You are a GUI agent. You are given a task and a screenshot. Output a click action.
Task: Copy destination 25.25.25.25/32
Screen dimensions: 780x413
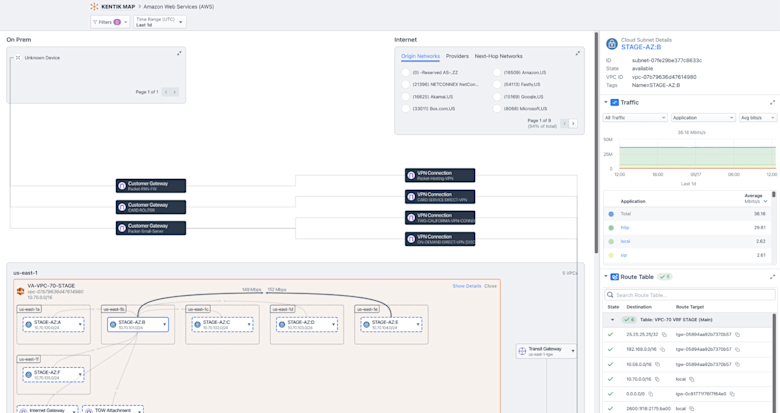(664, 335)
